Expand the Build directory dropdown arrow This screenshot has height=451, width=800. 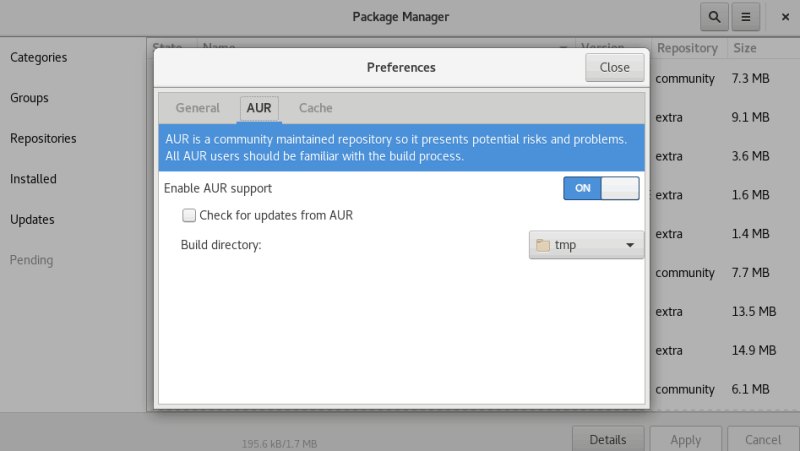point(630,245)
